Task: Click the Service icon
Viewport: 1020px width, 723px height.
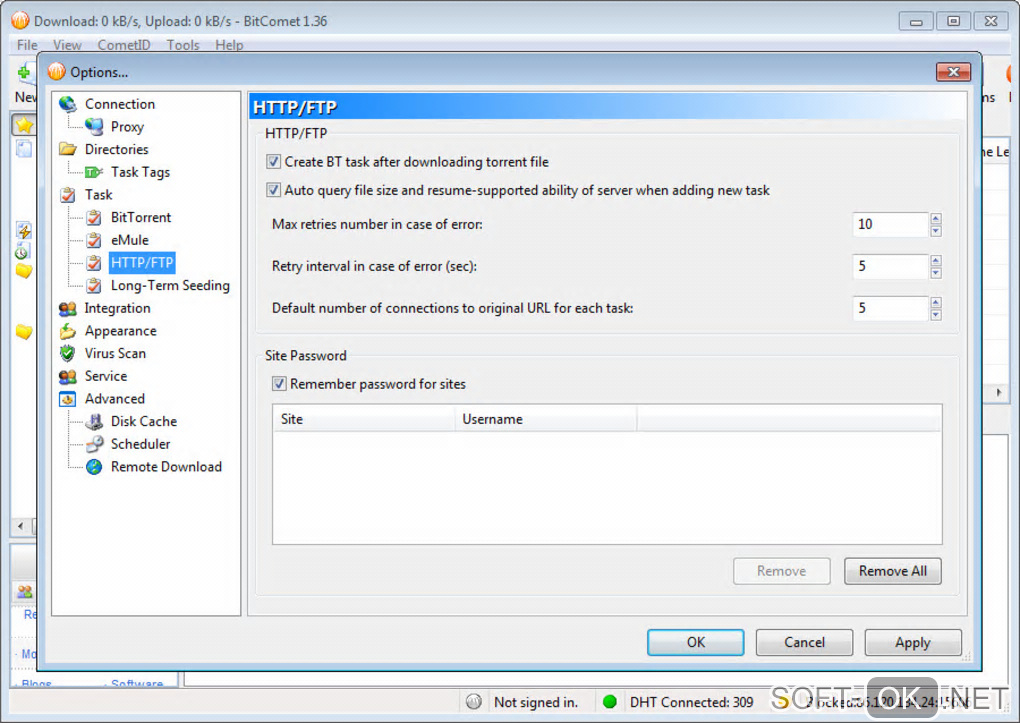Action: click(68, 377)
